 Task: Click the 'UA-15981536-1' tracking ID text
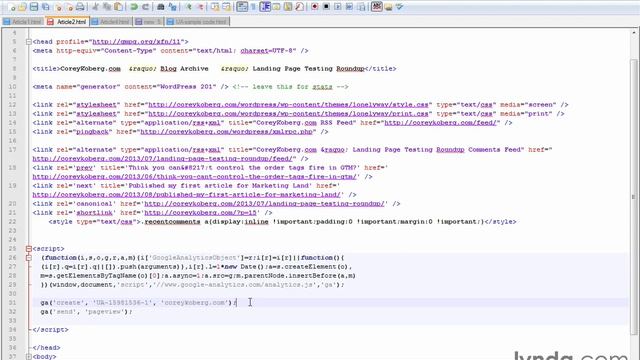[x=122, y=303]
